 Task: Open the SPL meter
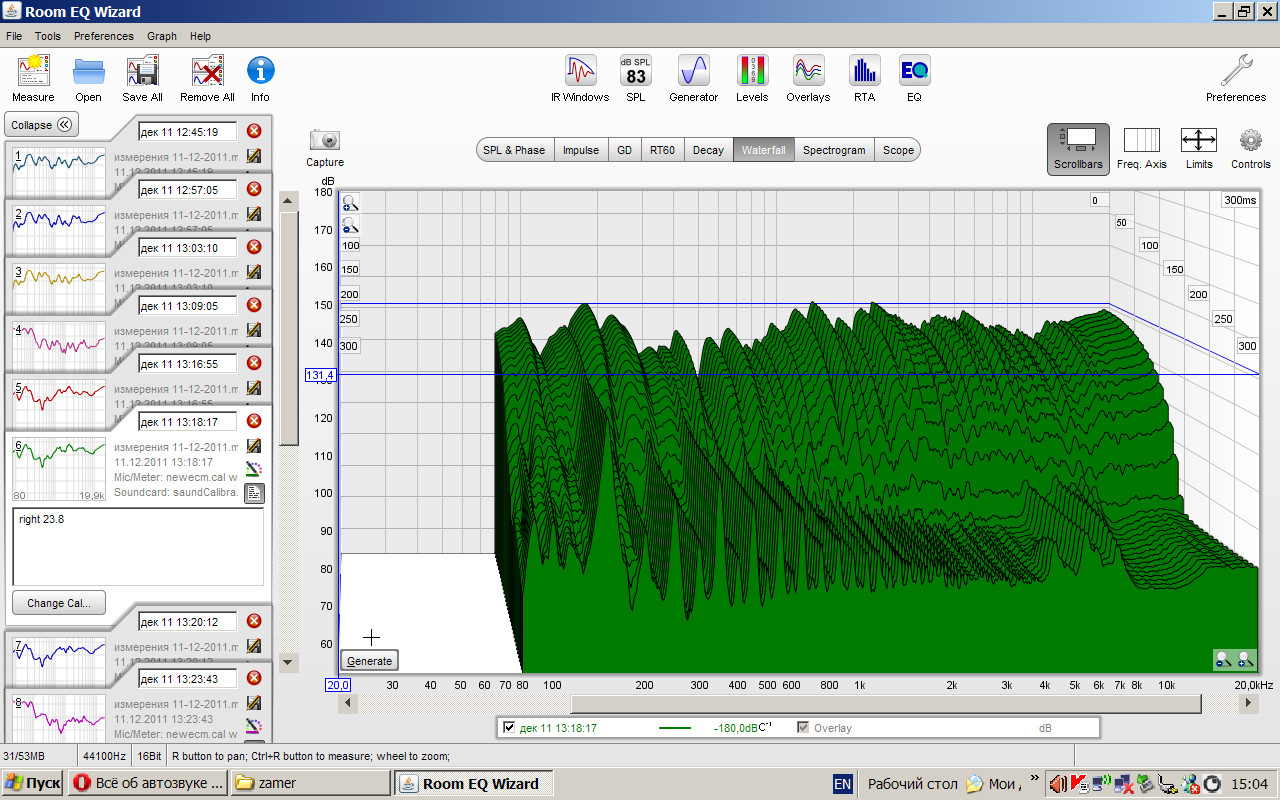click(636, 72)
